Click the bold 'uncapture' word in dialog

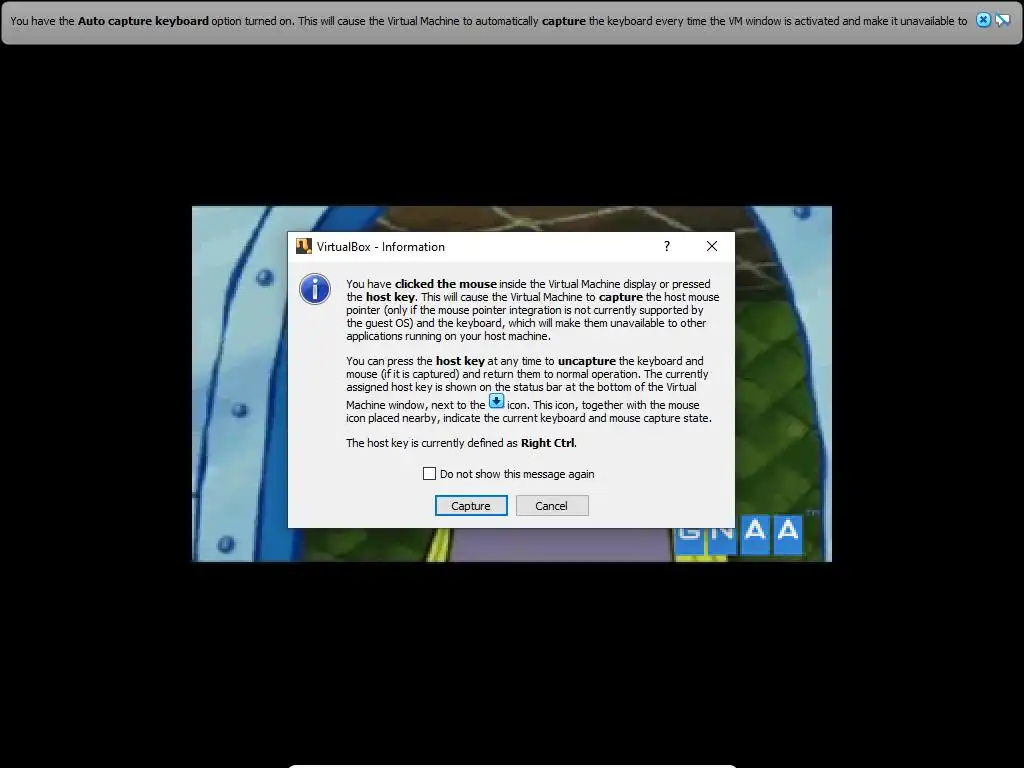click(x=586, y=361)
